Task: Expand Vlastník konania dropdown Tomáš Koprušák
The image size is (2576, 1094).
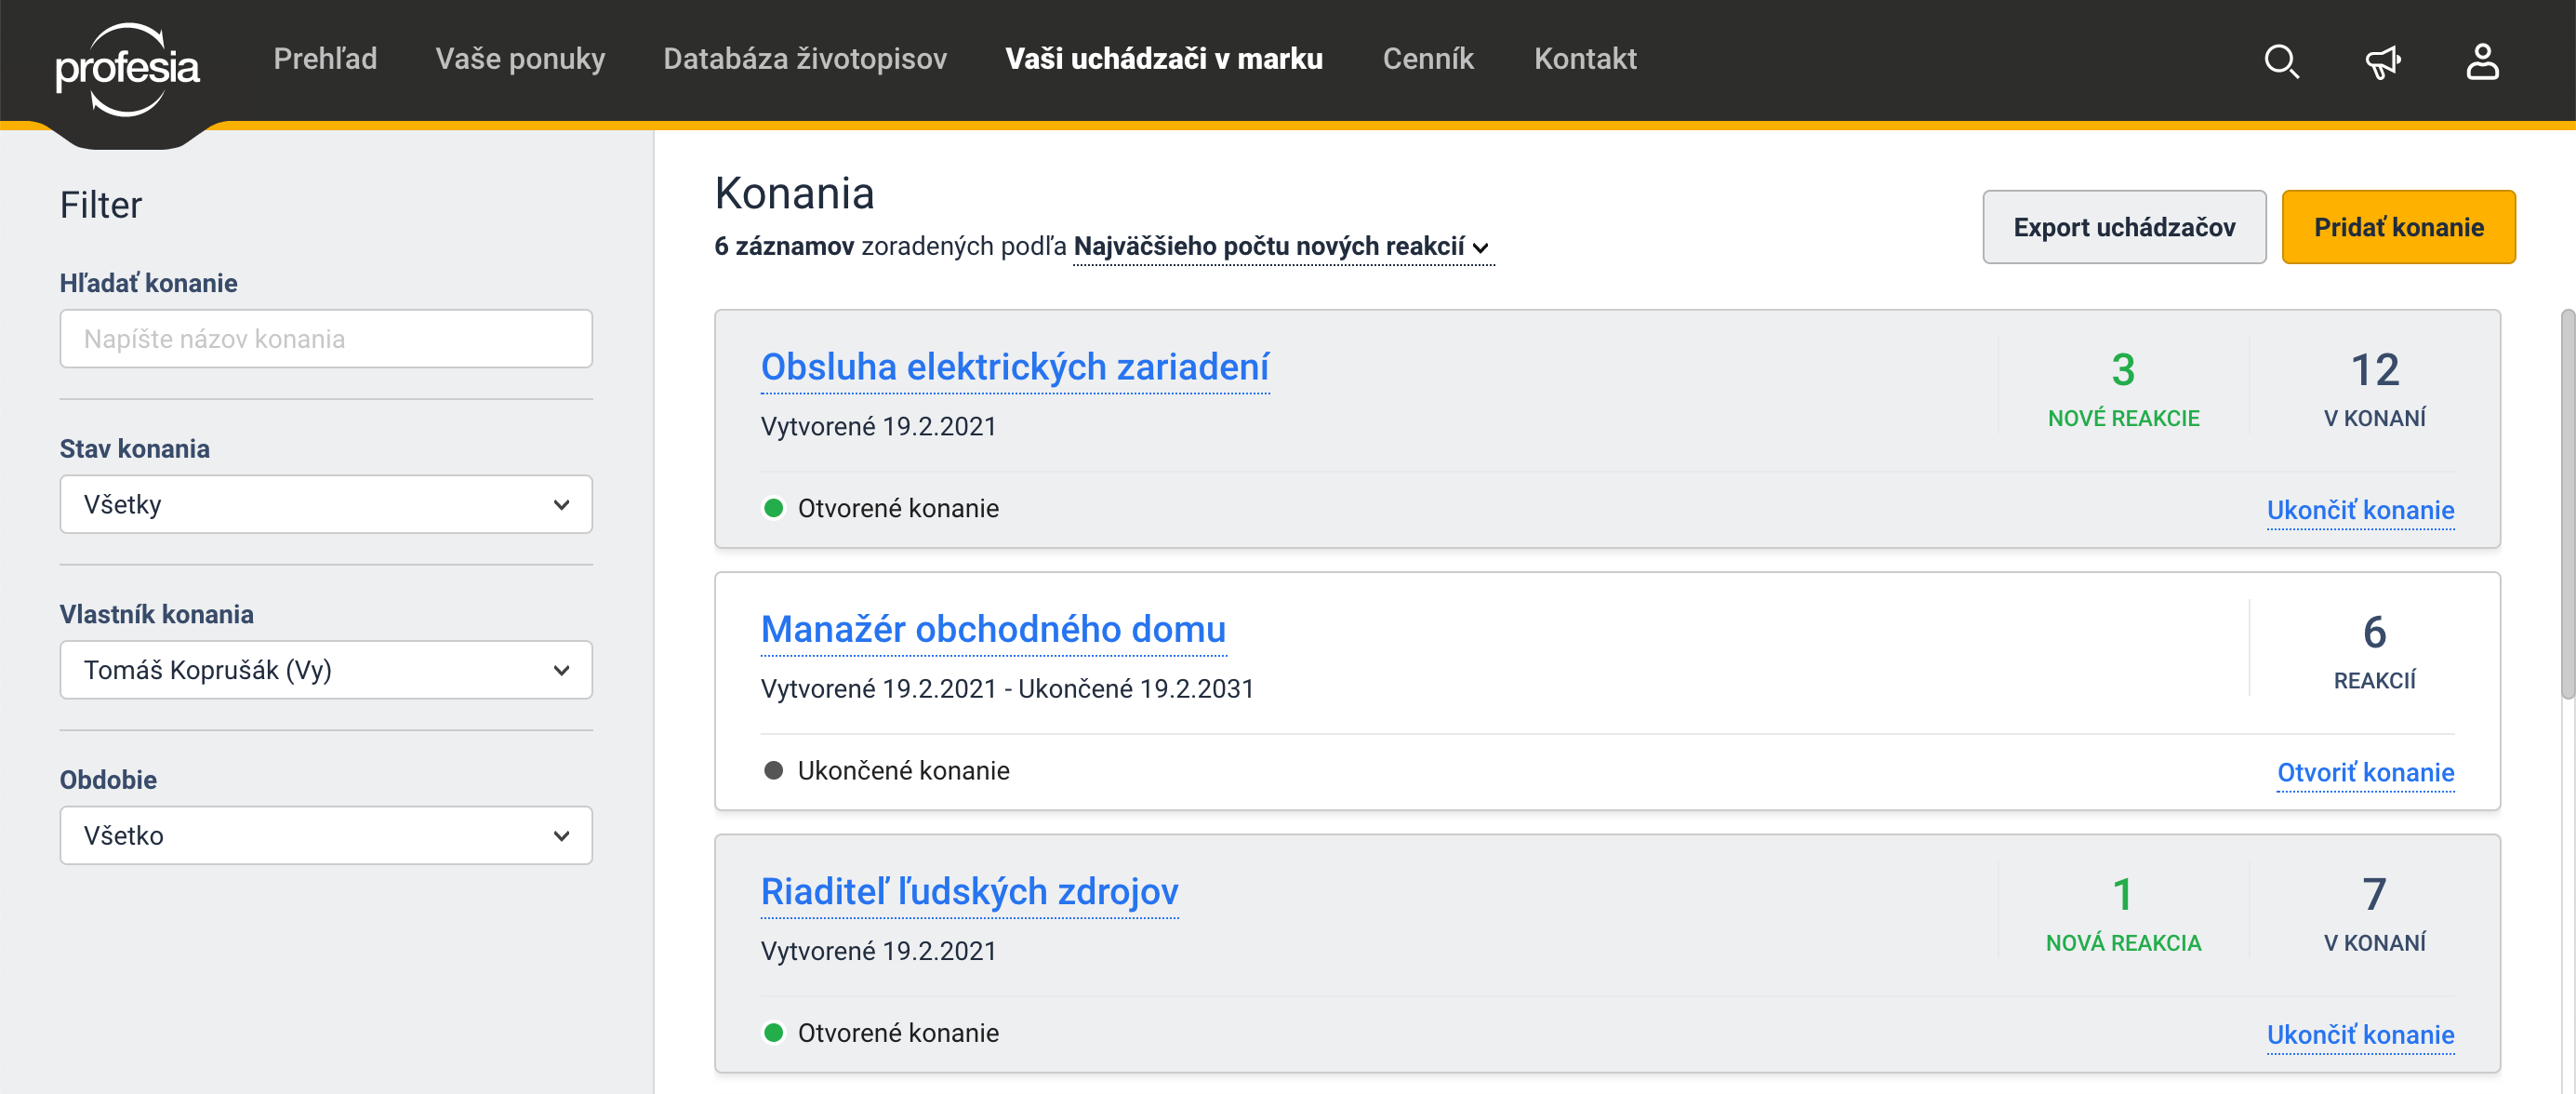Action: [326, 670]
